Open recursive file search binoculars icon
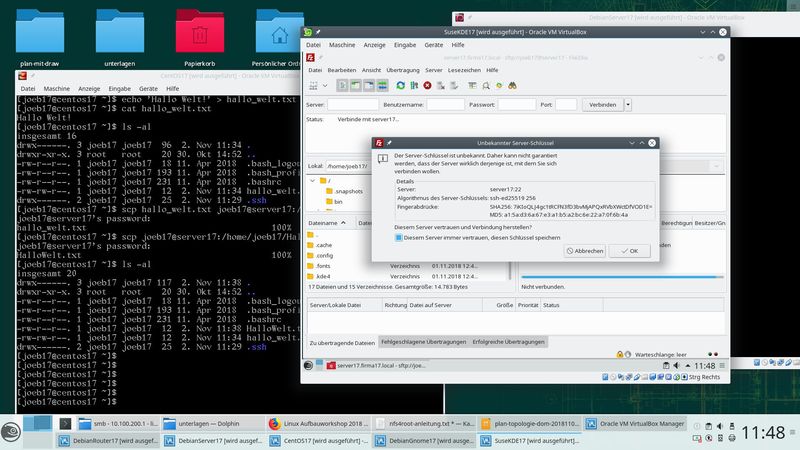 pyautogui.click(x=512, y=86)
